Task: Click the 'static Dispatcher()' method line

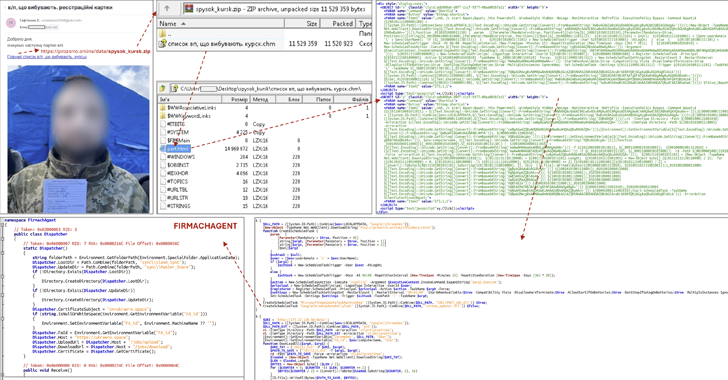Action: coord(46,248)
